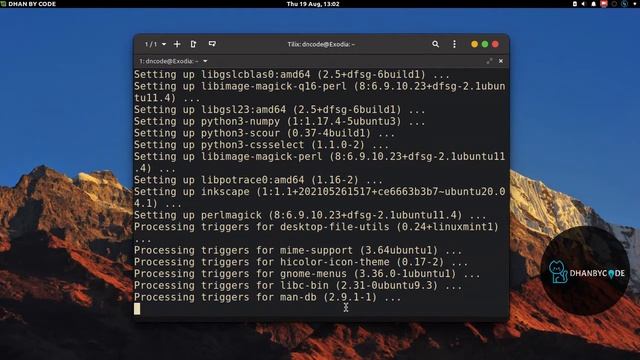The height and width of the screenshot is (360, 640).
Task: Open the notification bell in system tray
Action: (594, 4)
